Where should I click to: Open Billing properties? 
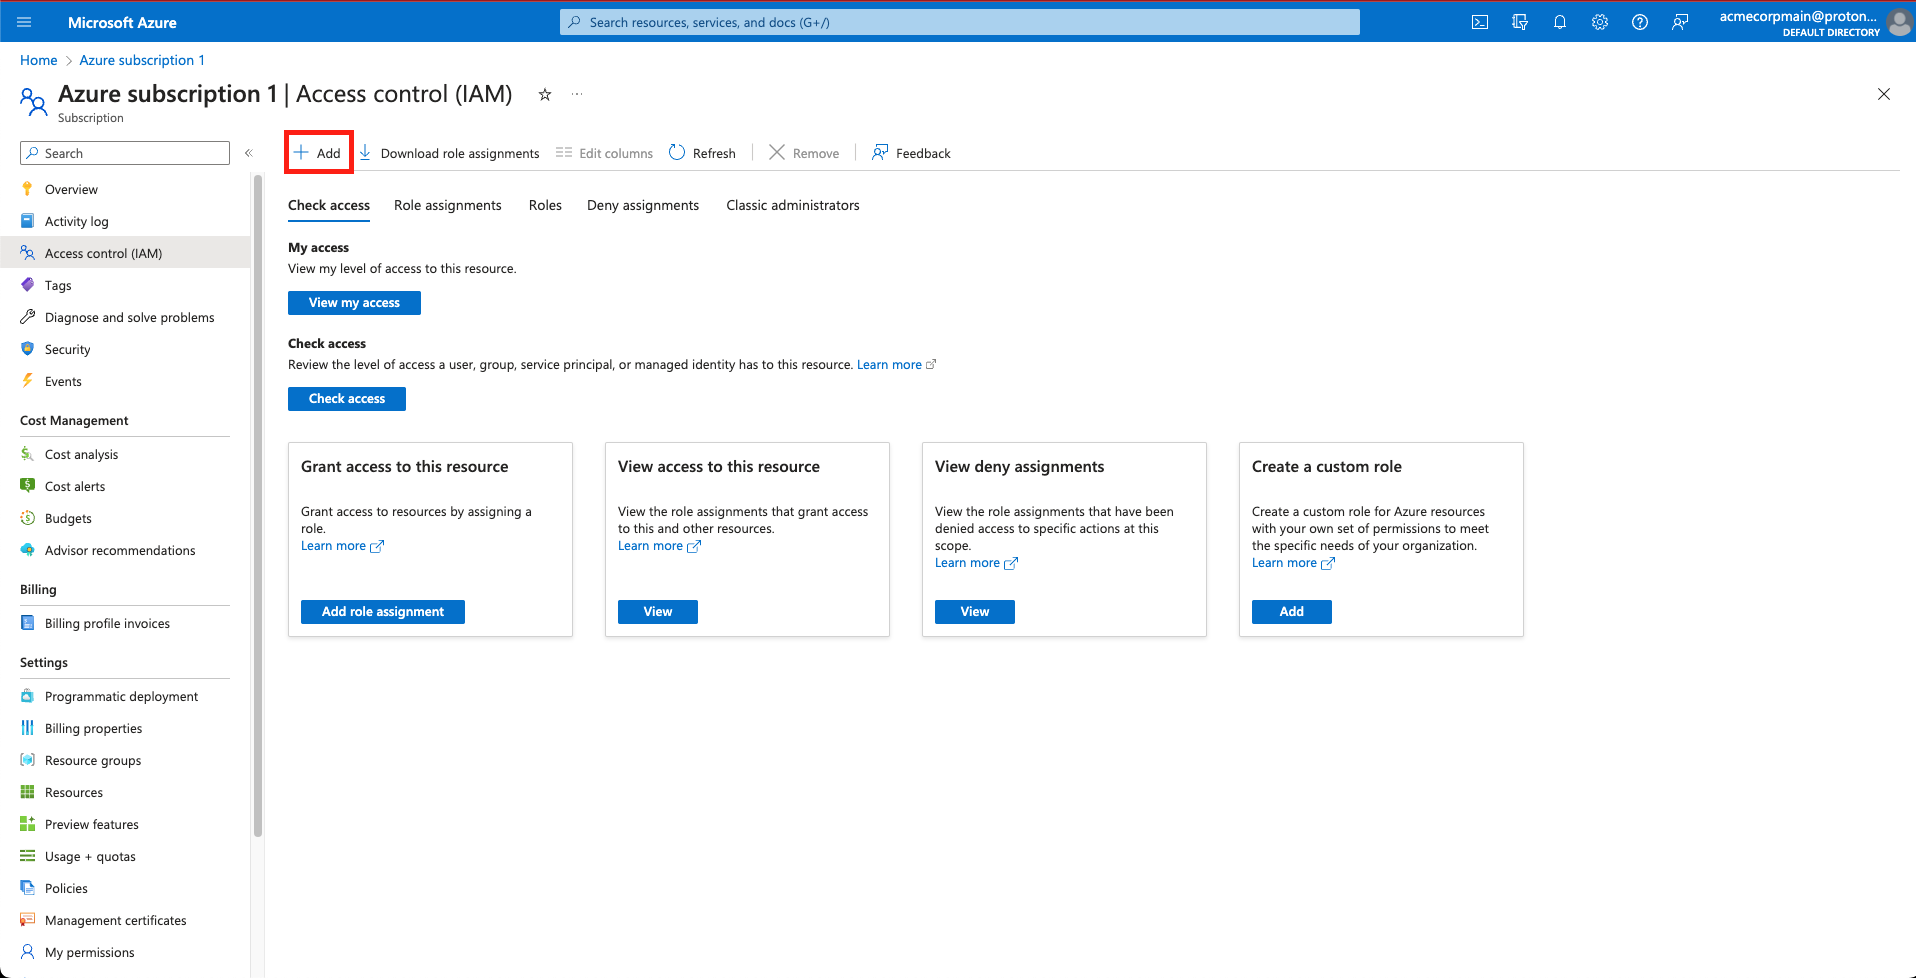pos(125,728)
